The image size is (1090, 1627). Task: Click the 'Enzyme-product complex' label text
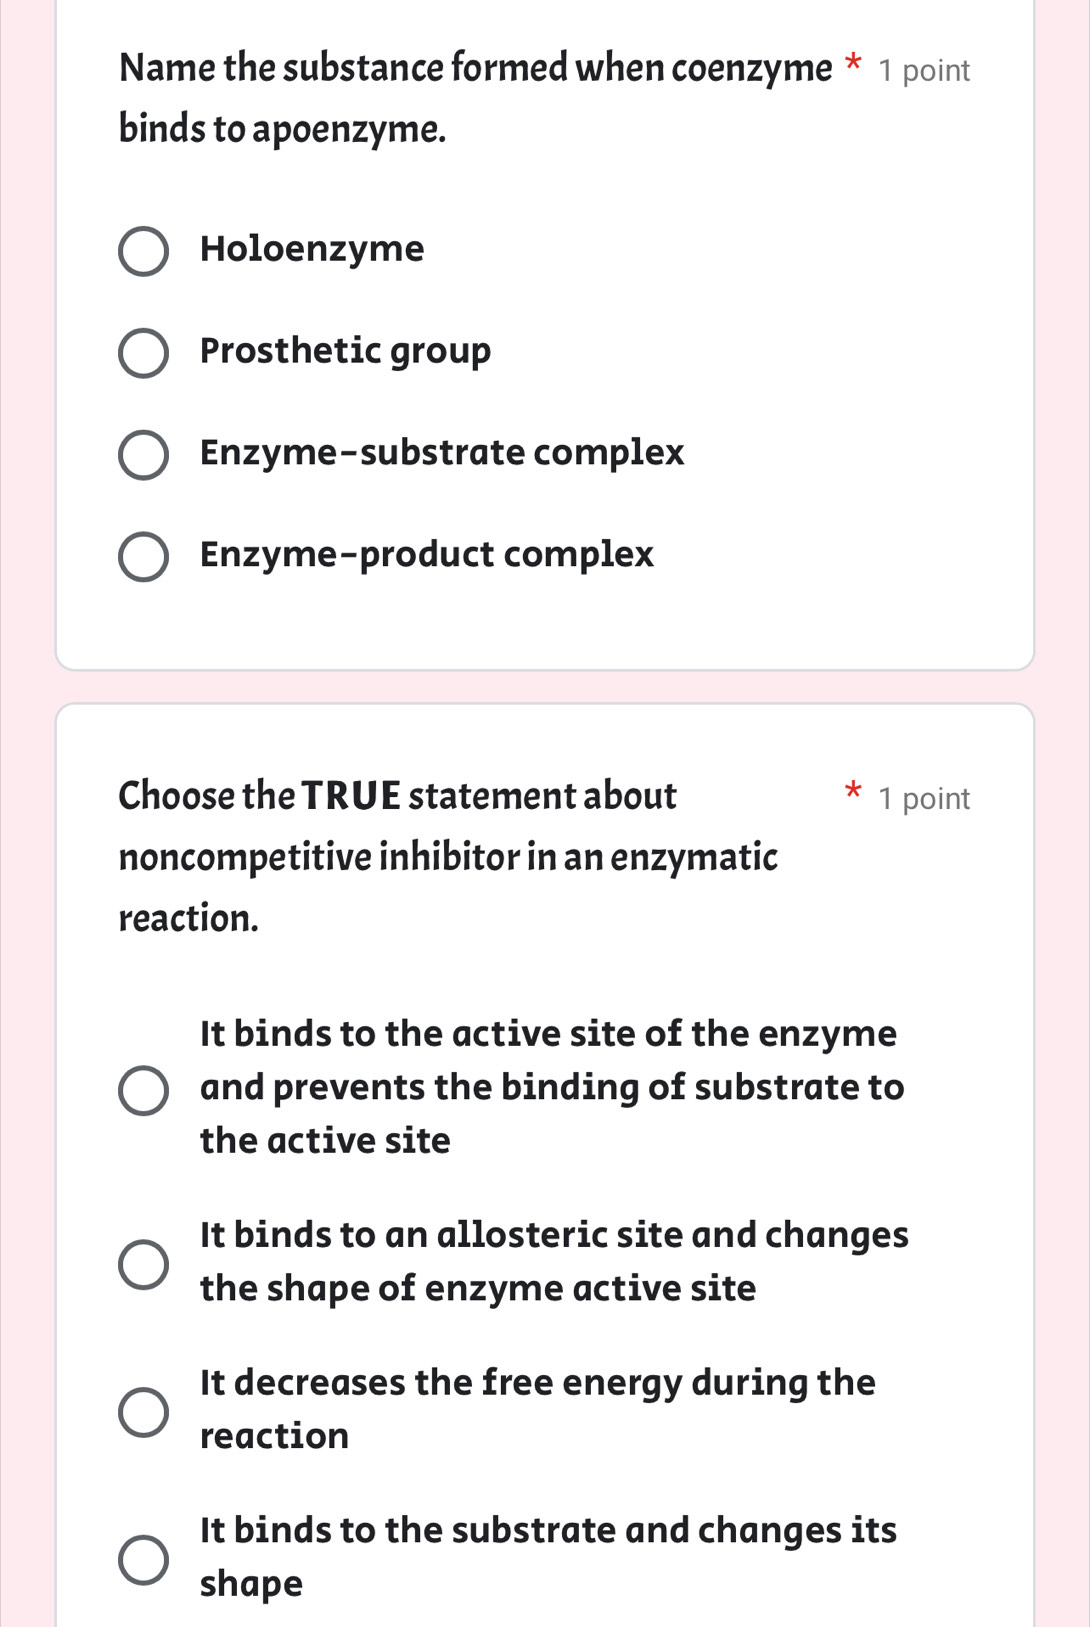tap(427, 555)
